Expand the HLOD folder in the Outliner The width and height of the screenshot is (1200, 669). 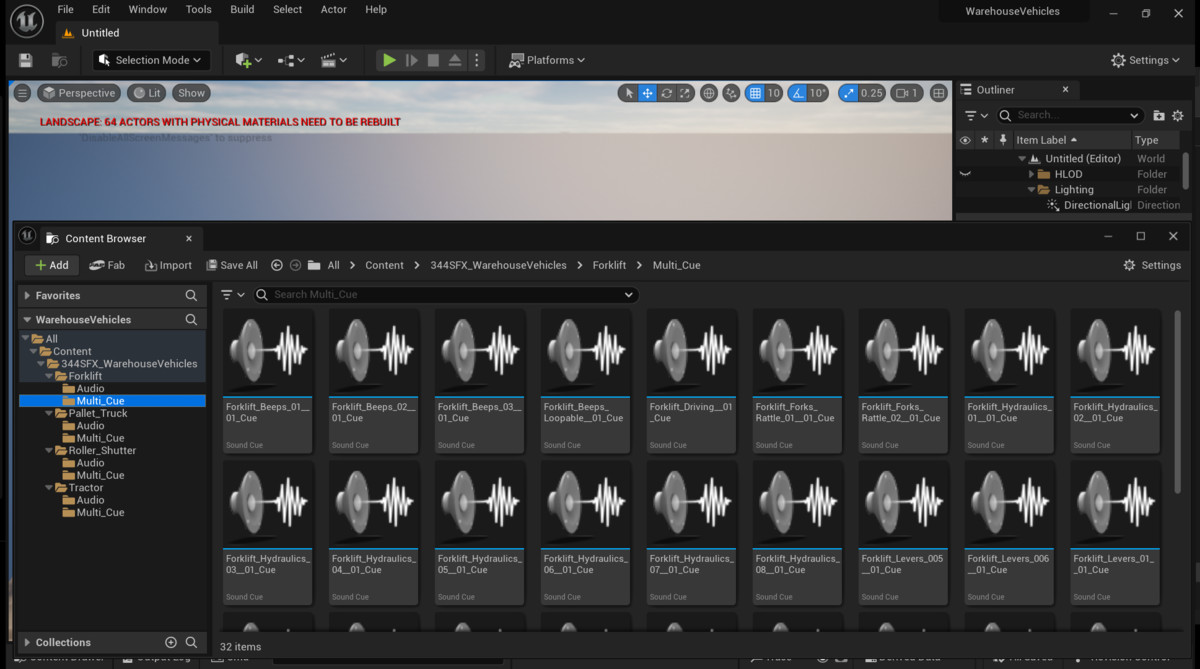point(1032,174)
